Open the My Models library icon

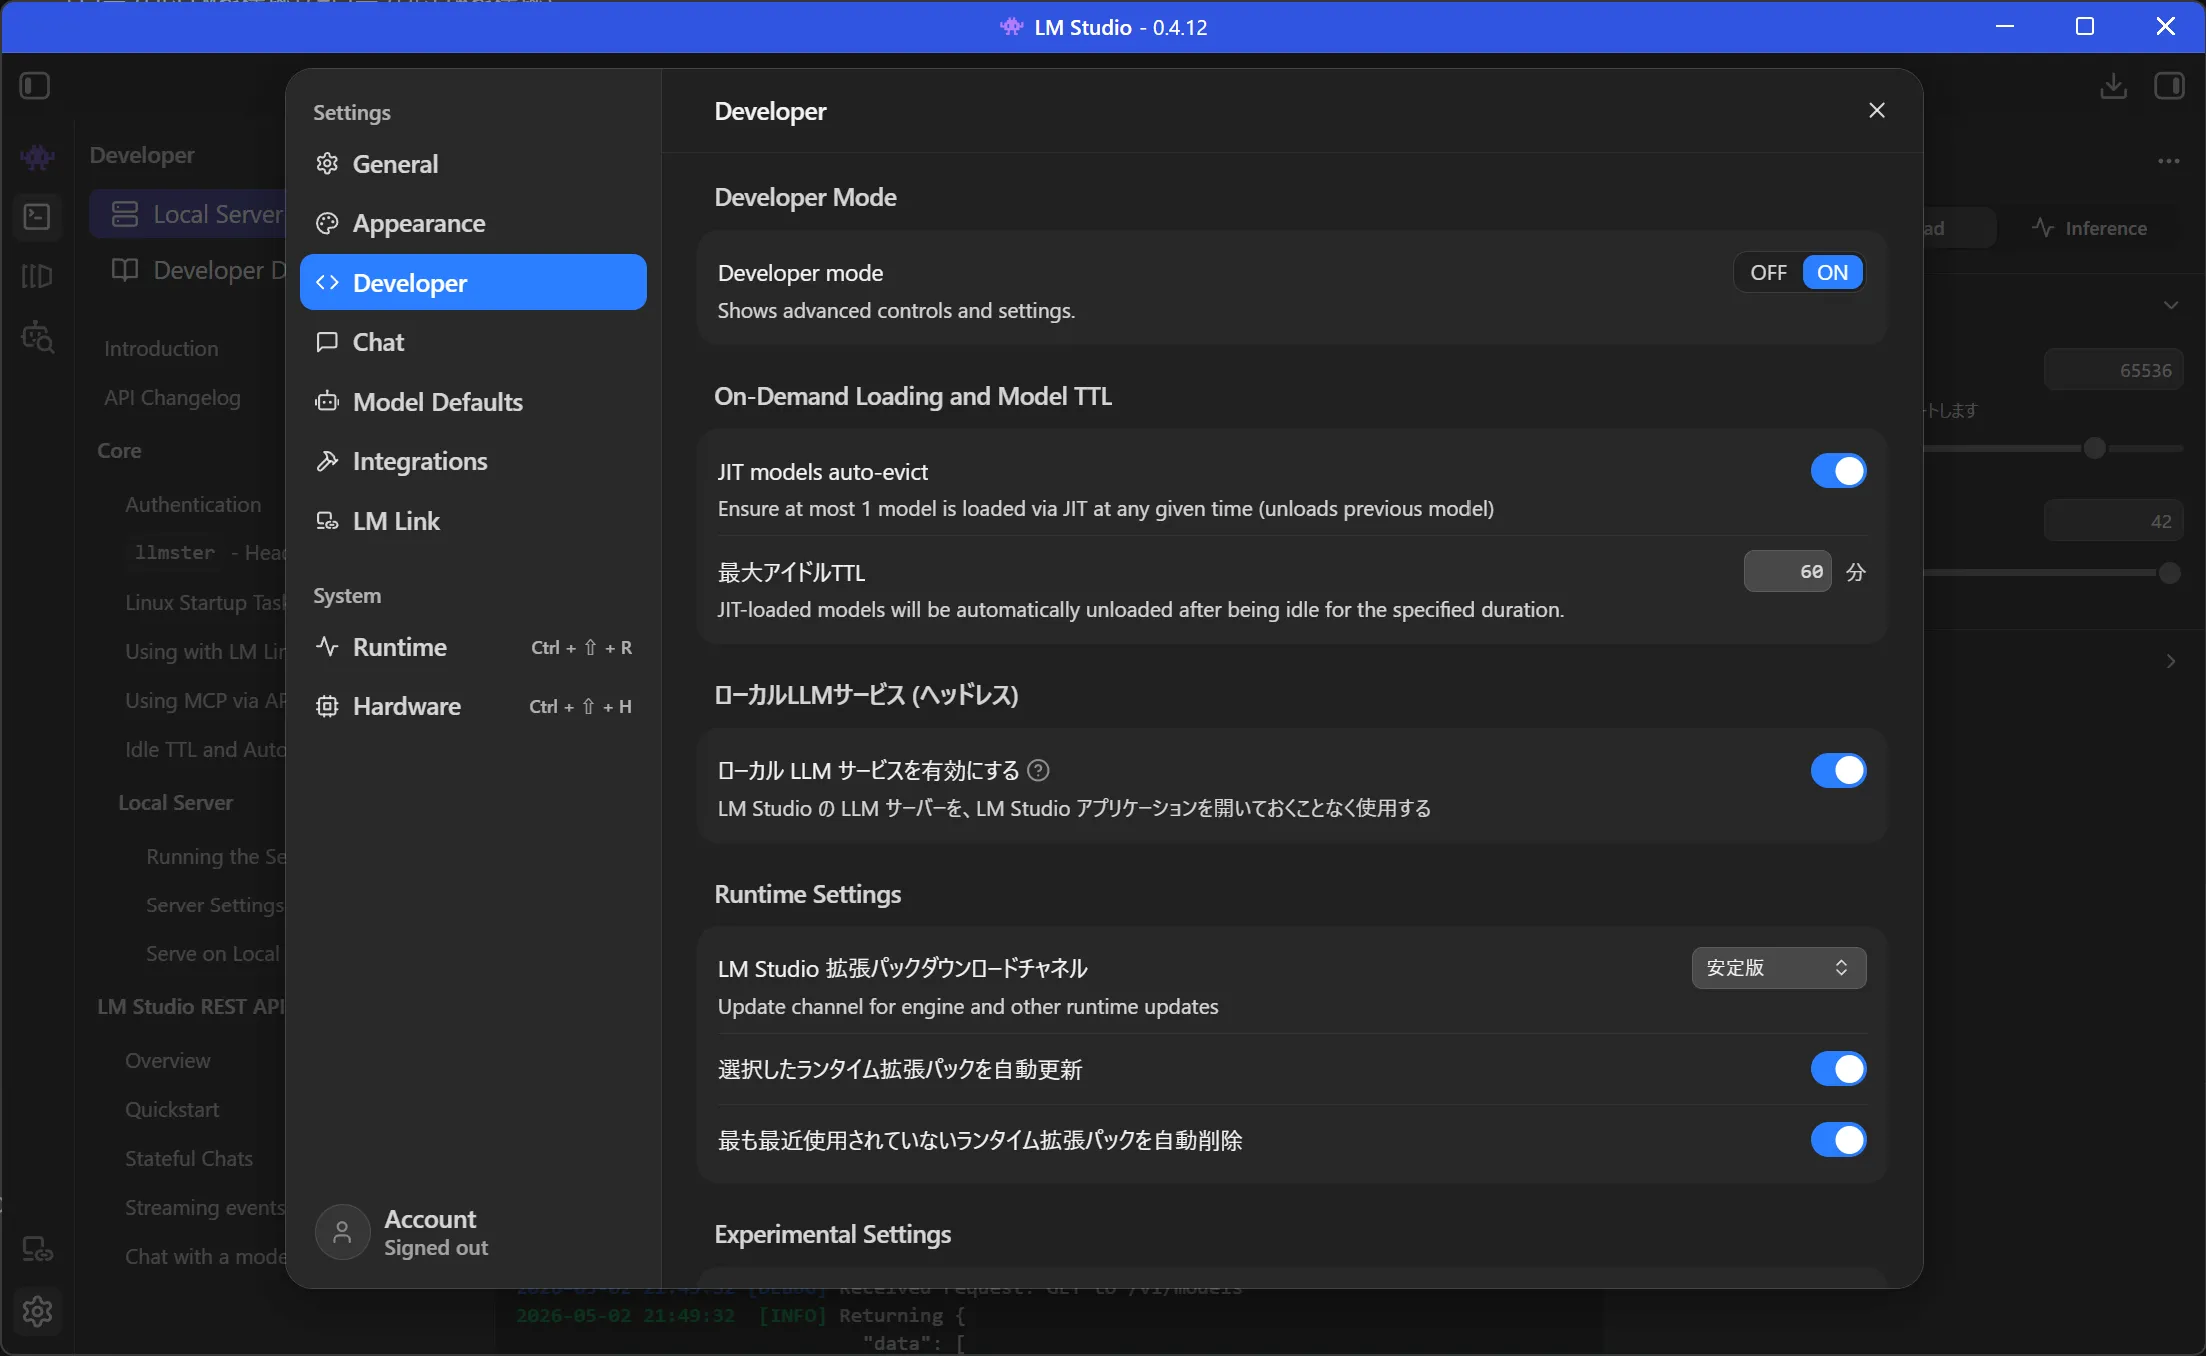point(37,276)
